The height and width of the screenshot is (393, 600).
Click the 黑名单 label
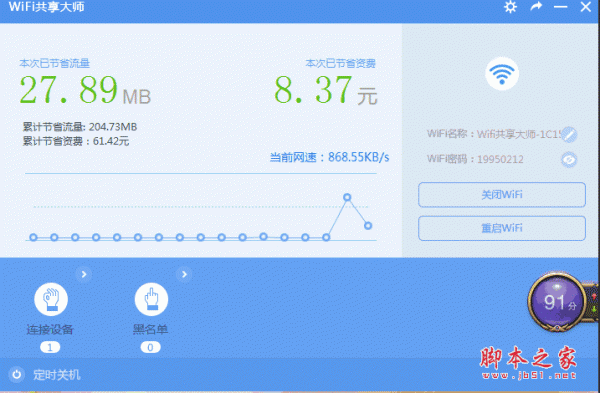pyautogui.click(x=150, y=329)
